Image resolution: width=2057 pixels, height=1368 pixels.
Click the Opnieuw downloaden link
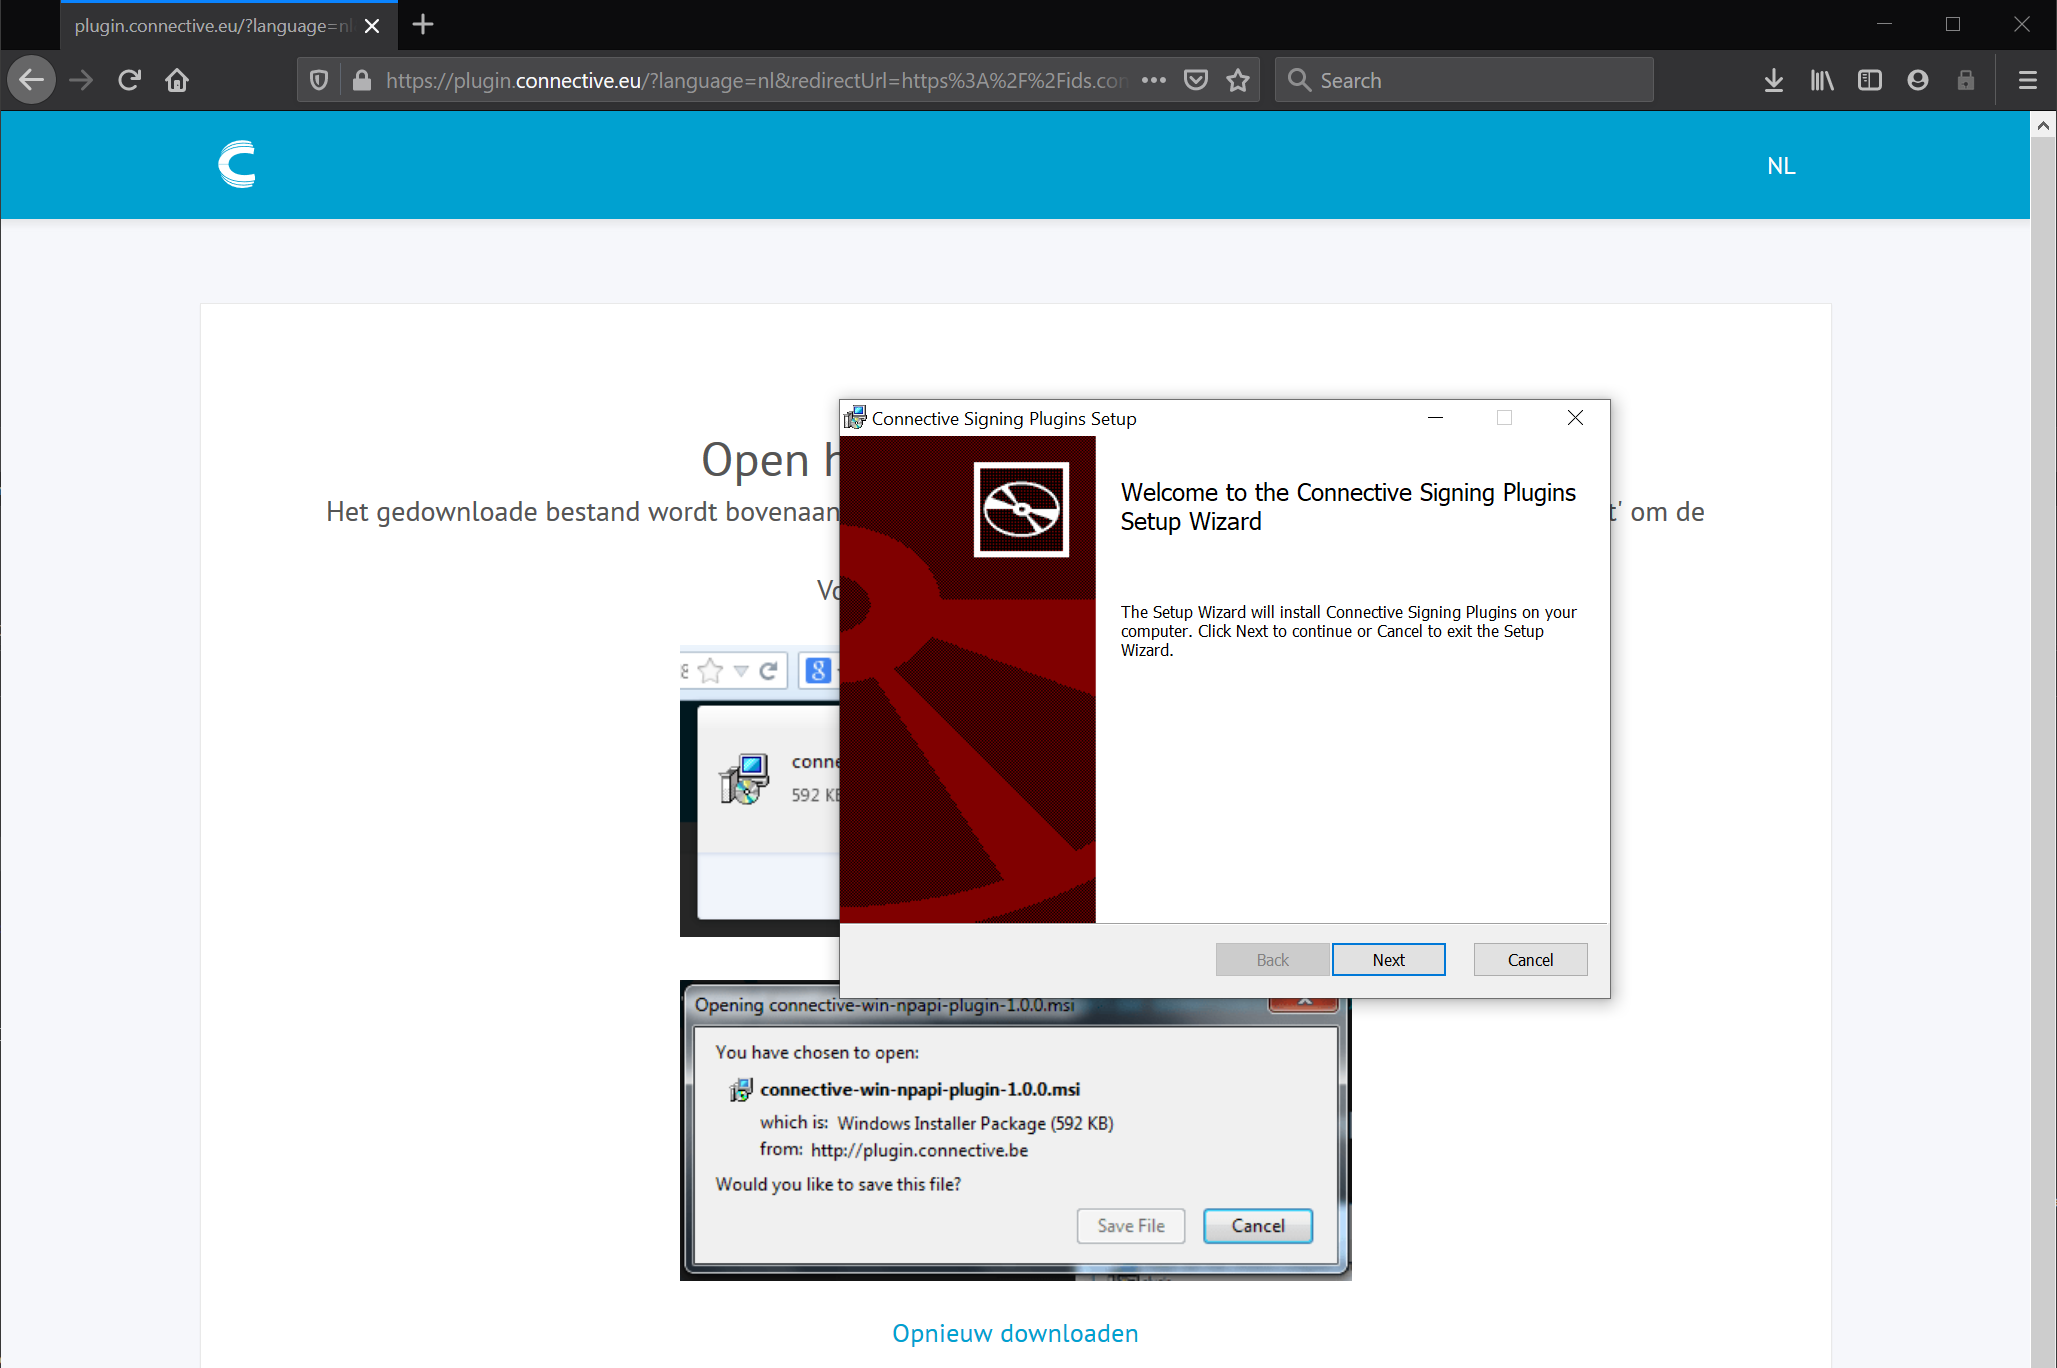click(x=1015, y=1333)
